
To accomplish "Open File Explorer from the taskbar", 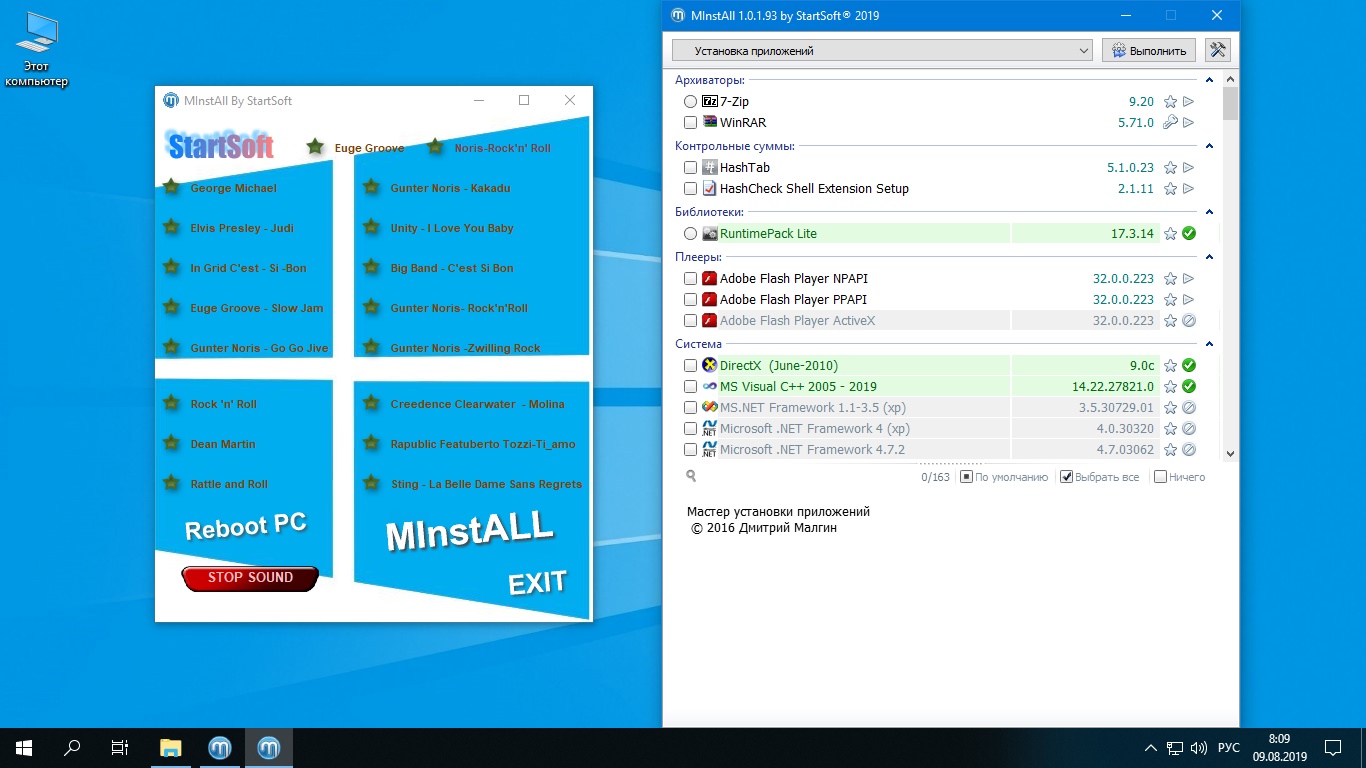I will (171, 748).
